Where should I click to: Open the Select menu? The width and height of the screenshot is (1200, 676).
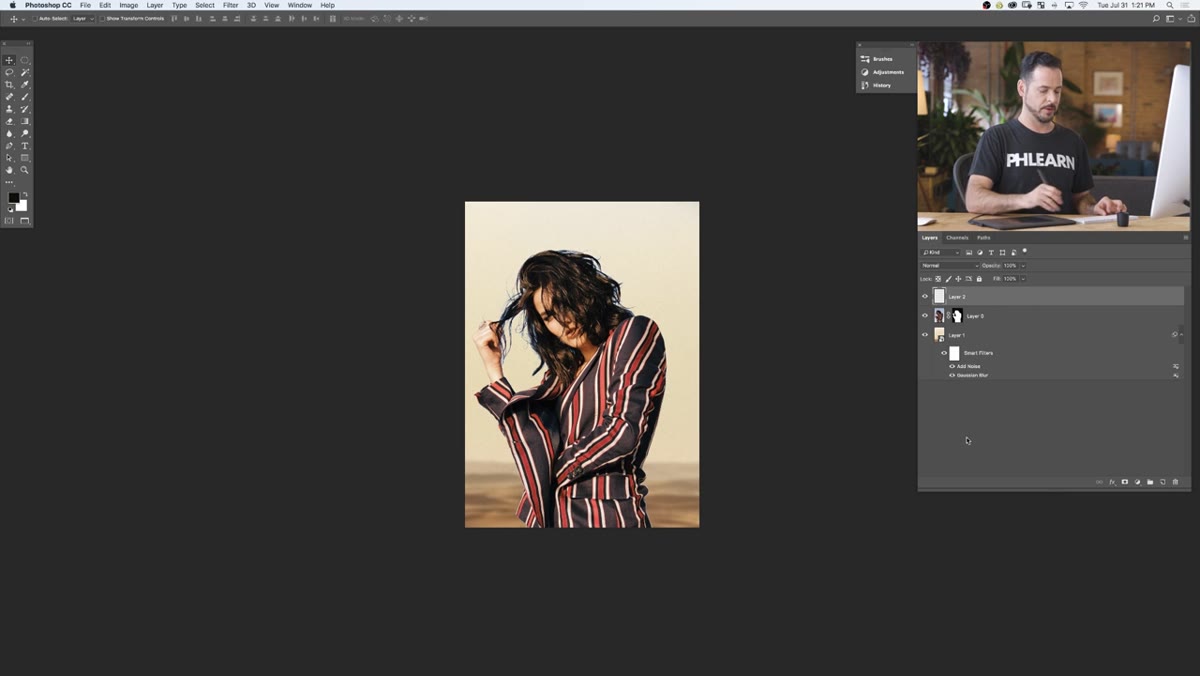(x=205, y=5)
